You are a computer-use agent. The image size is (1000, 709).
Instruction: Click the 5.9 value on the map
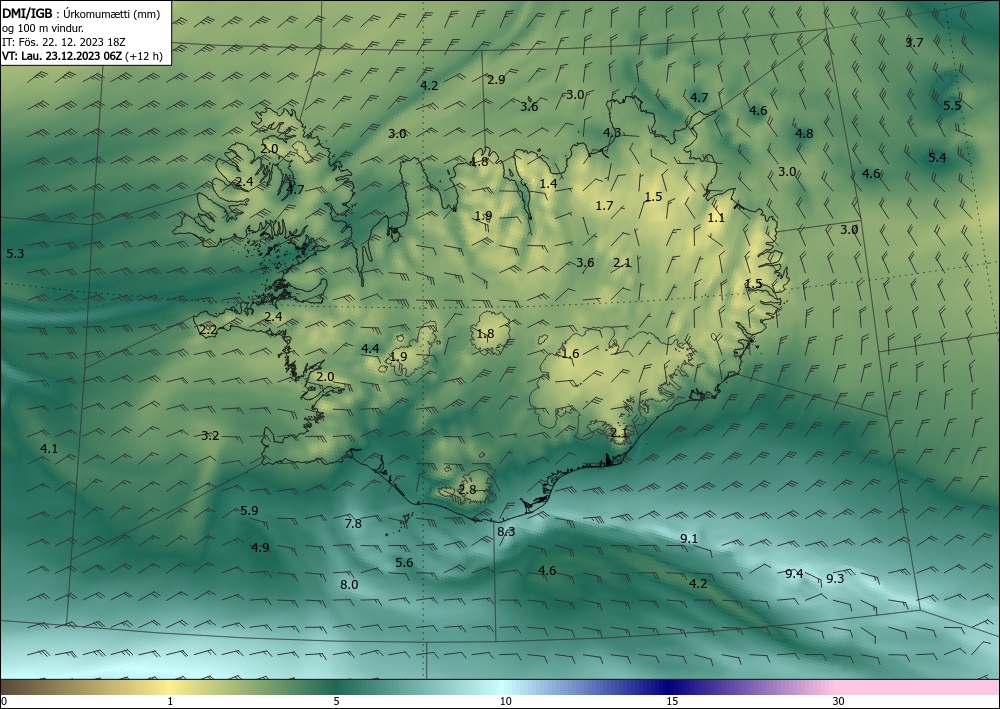tap(249, 510)
